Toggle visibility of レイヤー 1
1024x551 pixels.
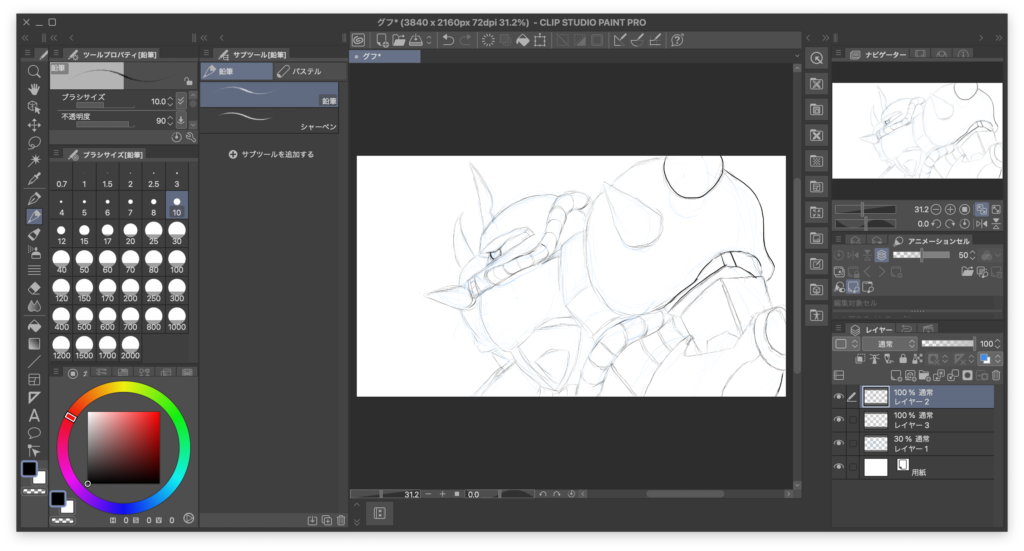pyautogui.click(x=838, y=444)
